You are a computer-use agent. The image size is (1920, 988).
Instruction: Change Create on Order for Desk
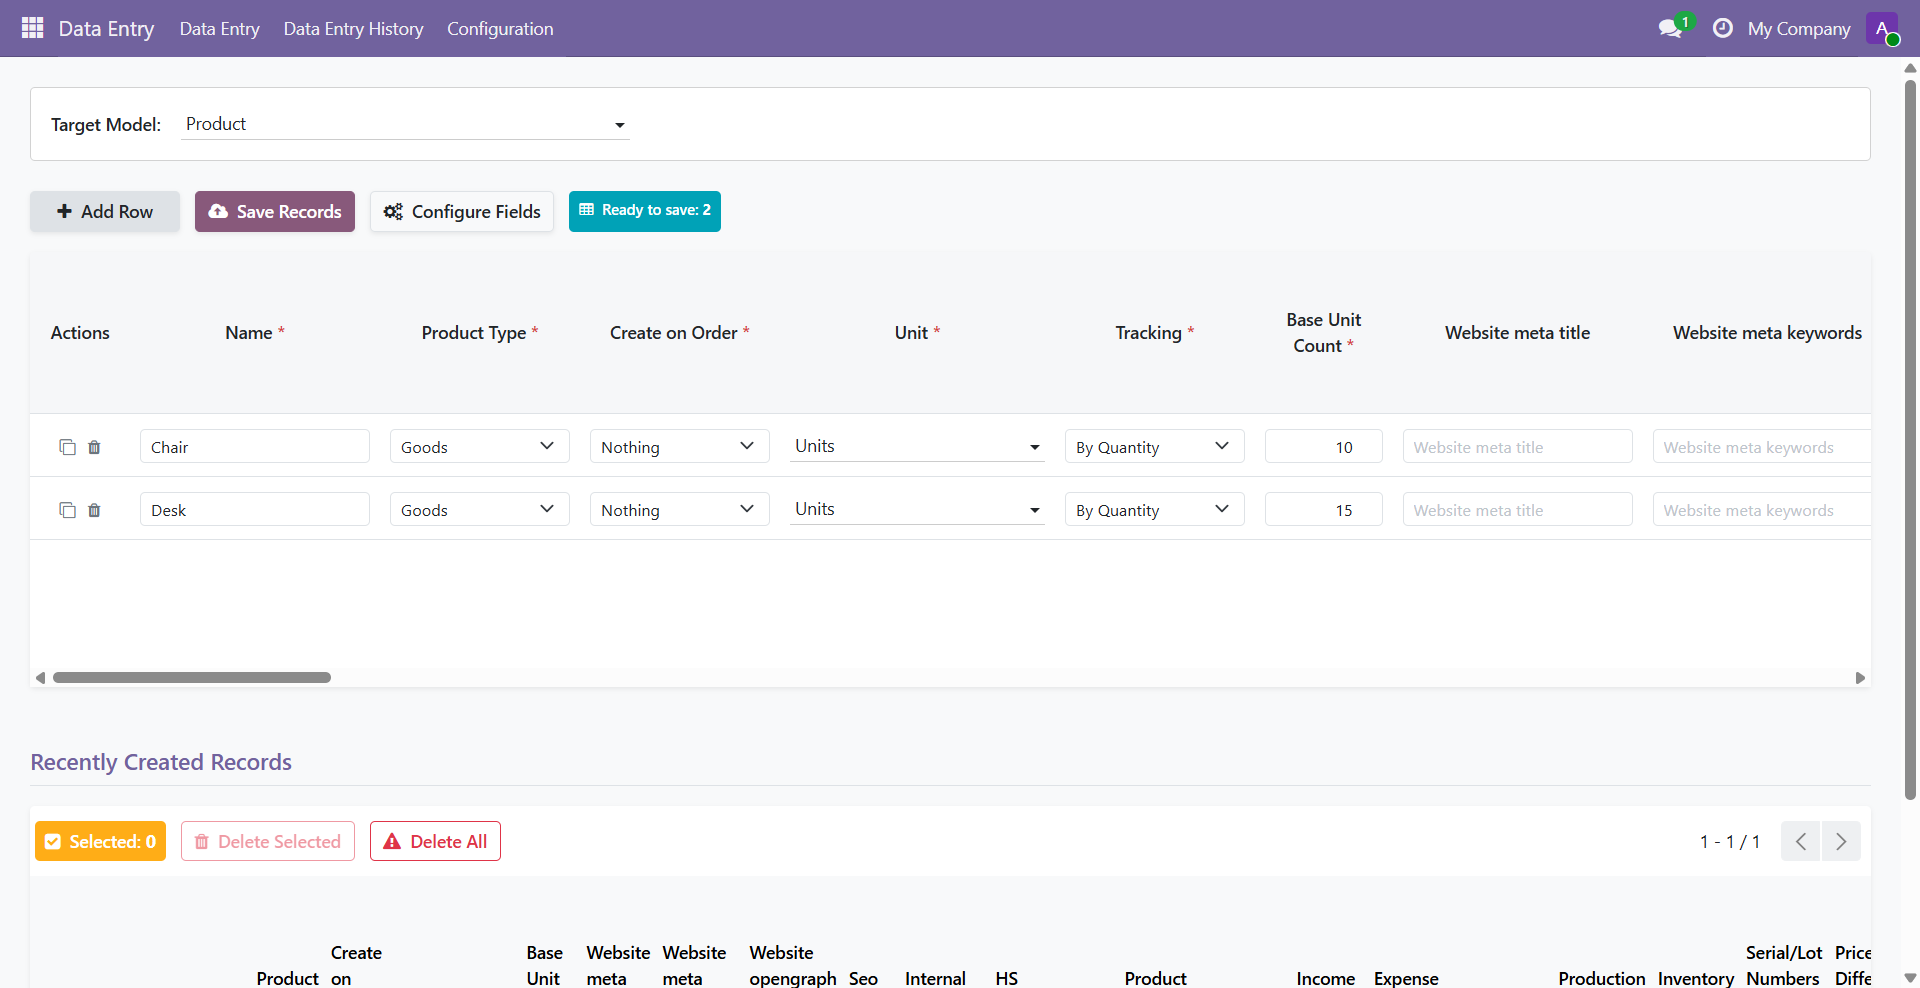[x=679, y=510]
